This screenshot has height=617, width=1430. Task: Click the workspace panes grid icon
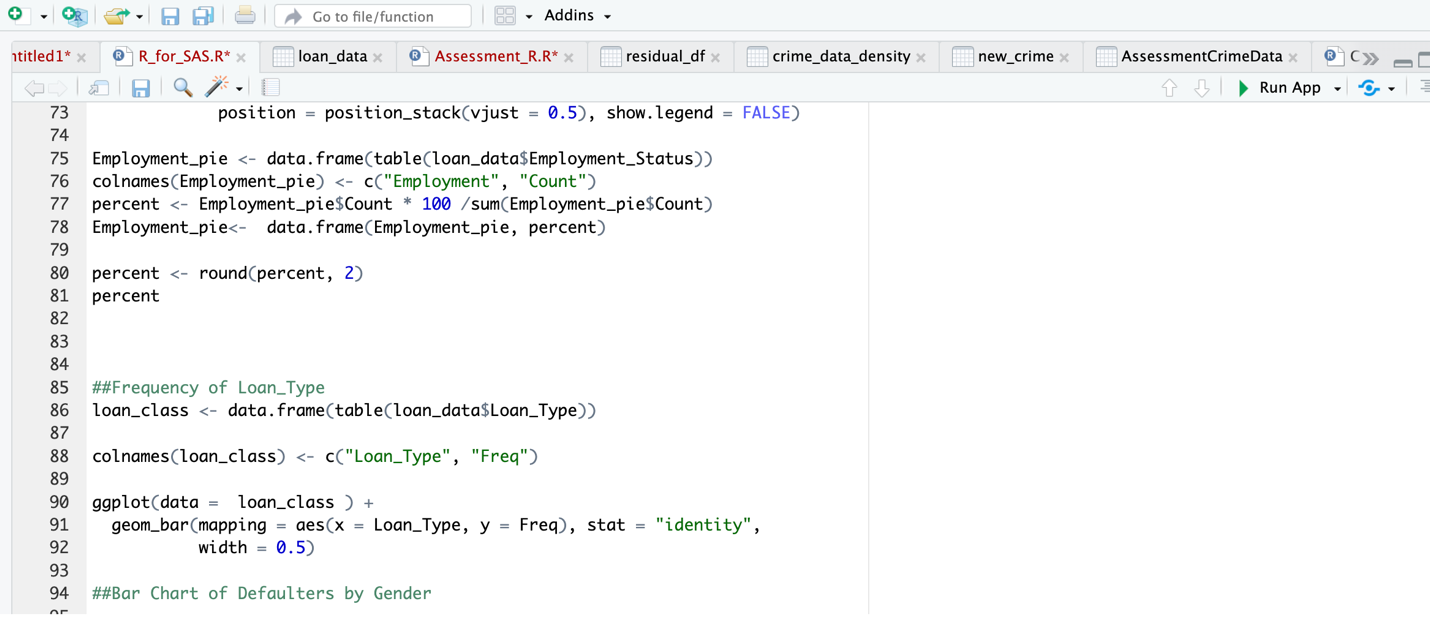pyautogui.click(x=505, y=16)
